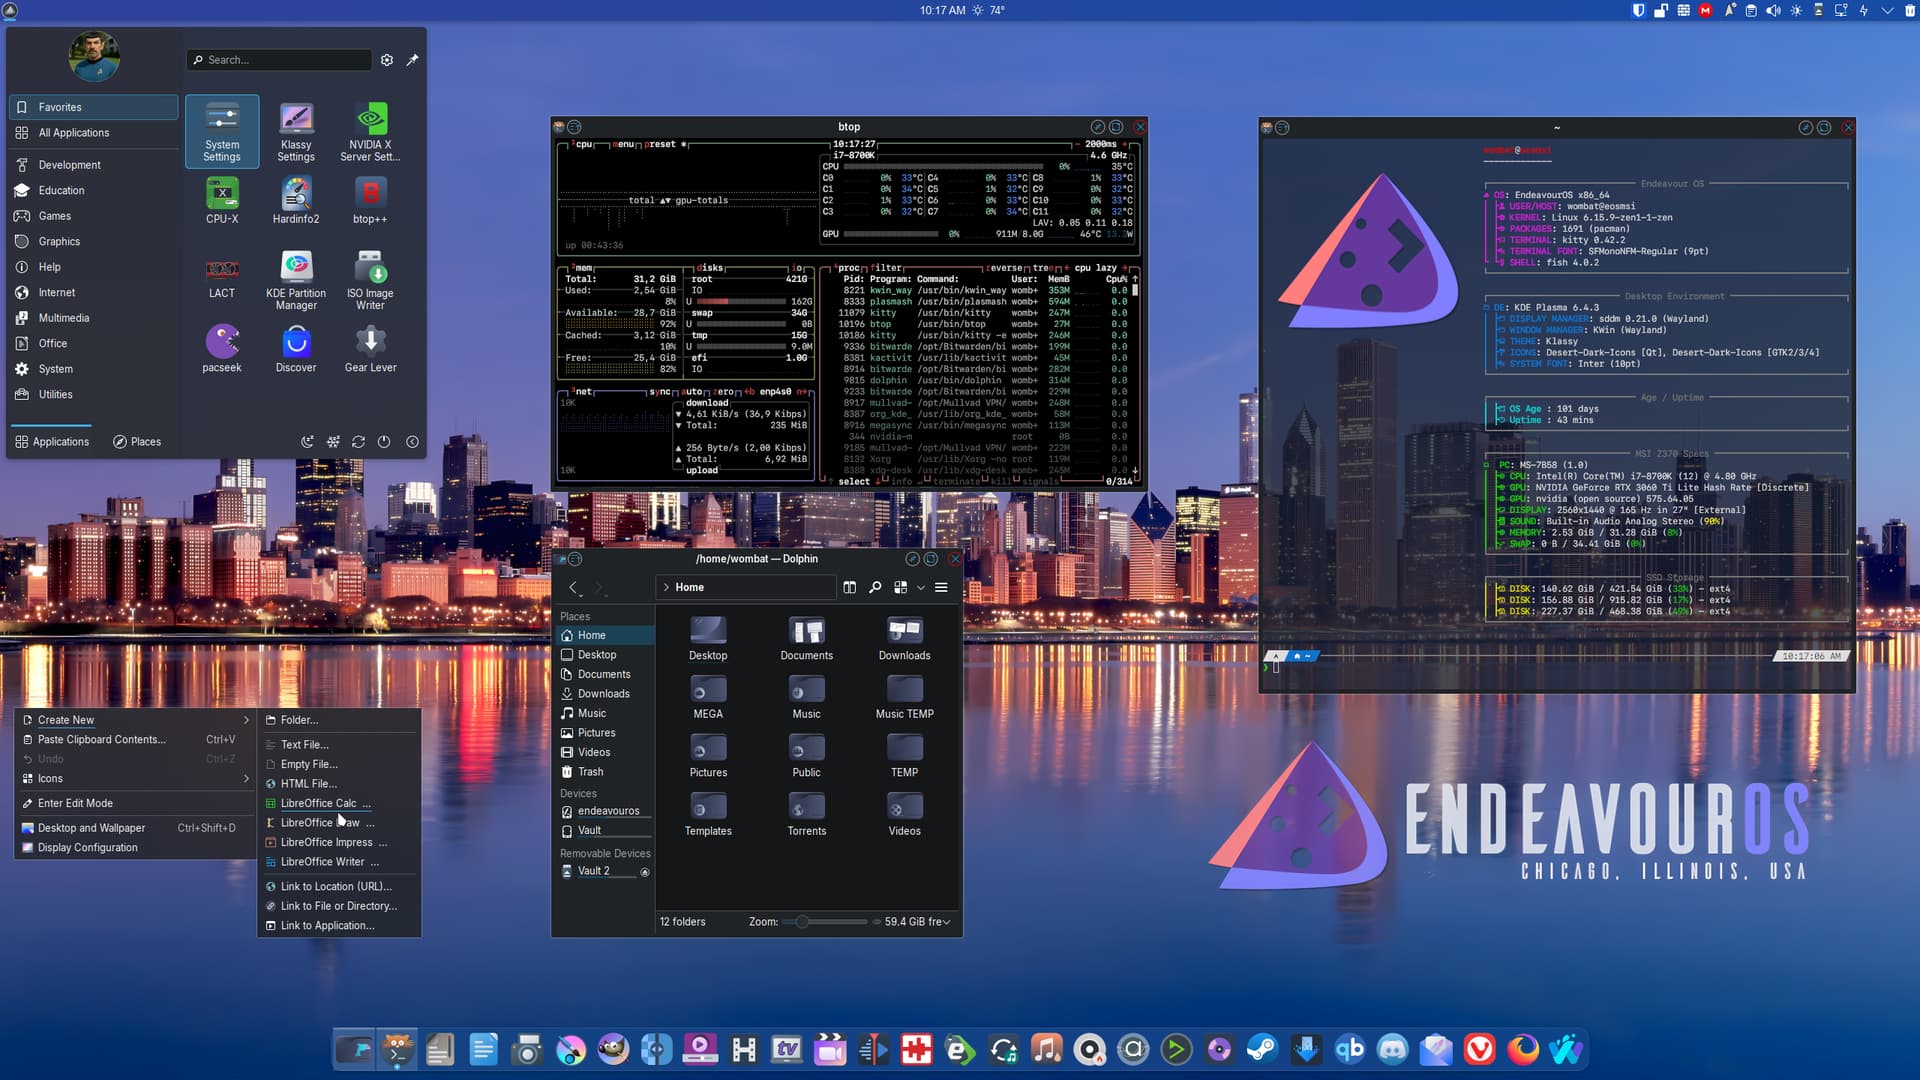Switch to Applications tab in launcher
1920x1080 pixels.
(x=52, y=441)
